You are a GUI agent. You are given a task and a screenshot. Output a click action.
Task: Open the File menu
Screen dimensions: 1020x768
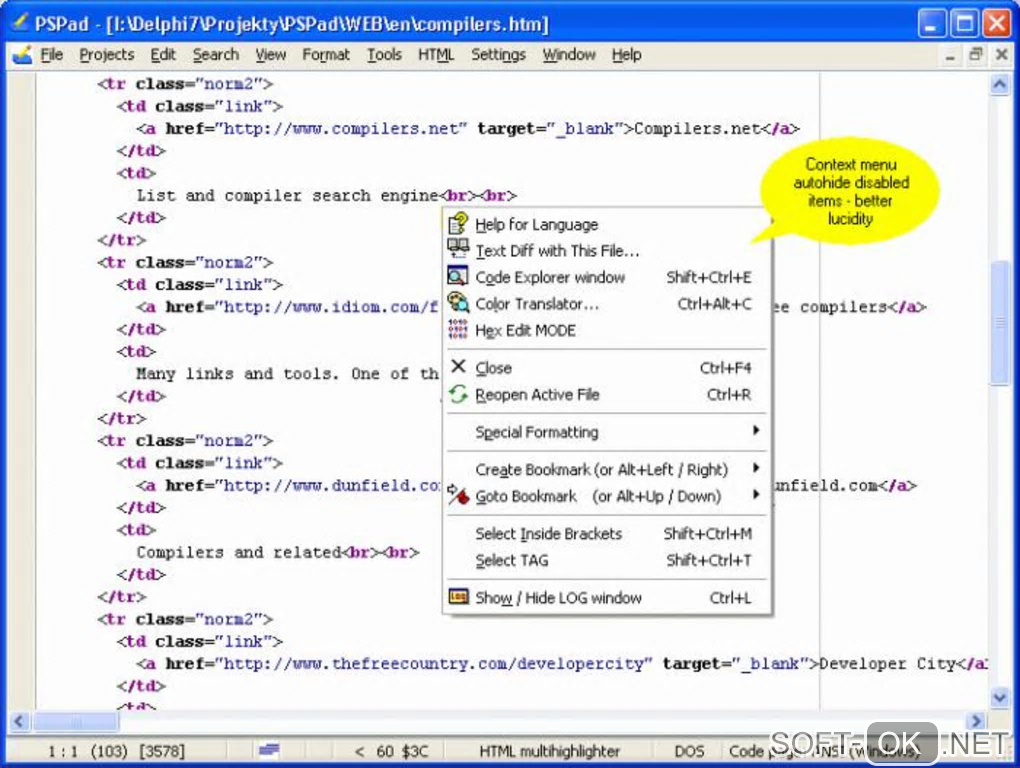(51, 55)
